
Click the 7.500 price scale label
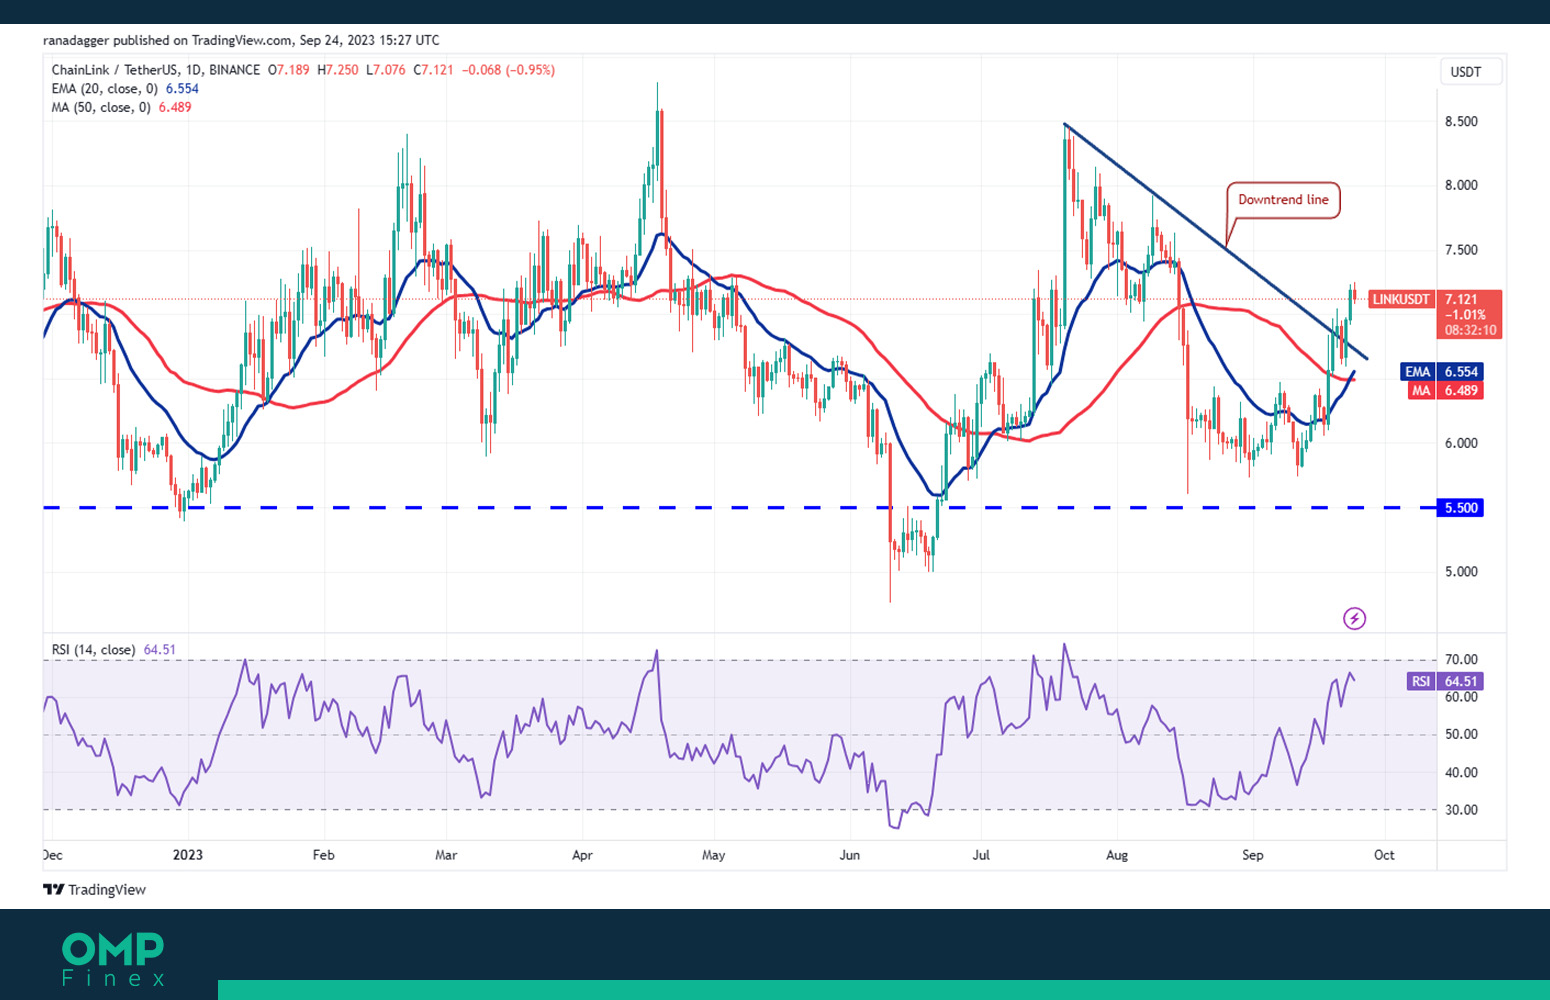click(1461, 251)
